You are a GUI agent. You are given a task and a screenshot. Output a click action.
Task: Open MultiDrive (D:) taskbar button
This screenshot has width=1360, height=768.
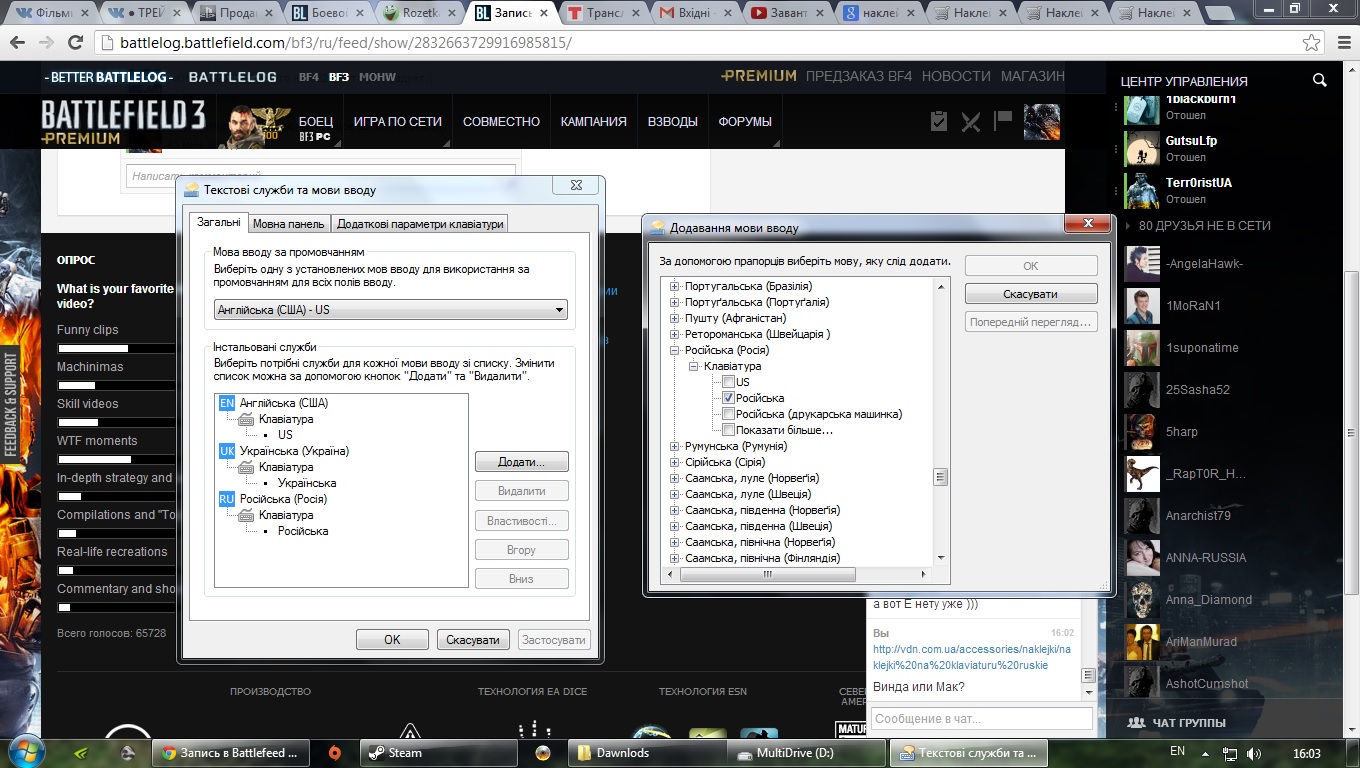pos(807,753)
